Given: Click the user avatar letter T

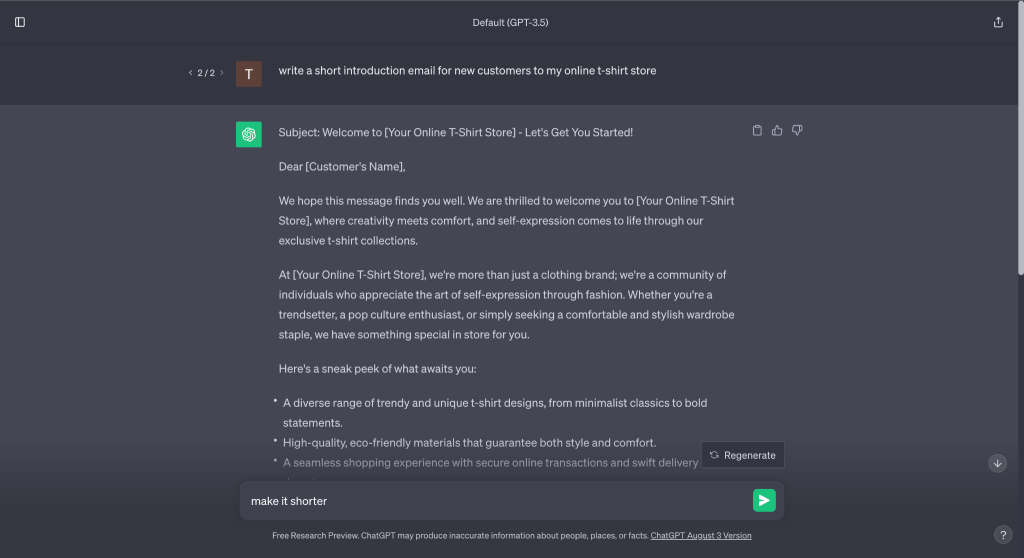Looking at the screenshot, I should point(248,73).
